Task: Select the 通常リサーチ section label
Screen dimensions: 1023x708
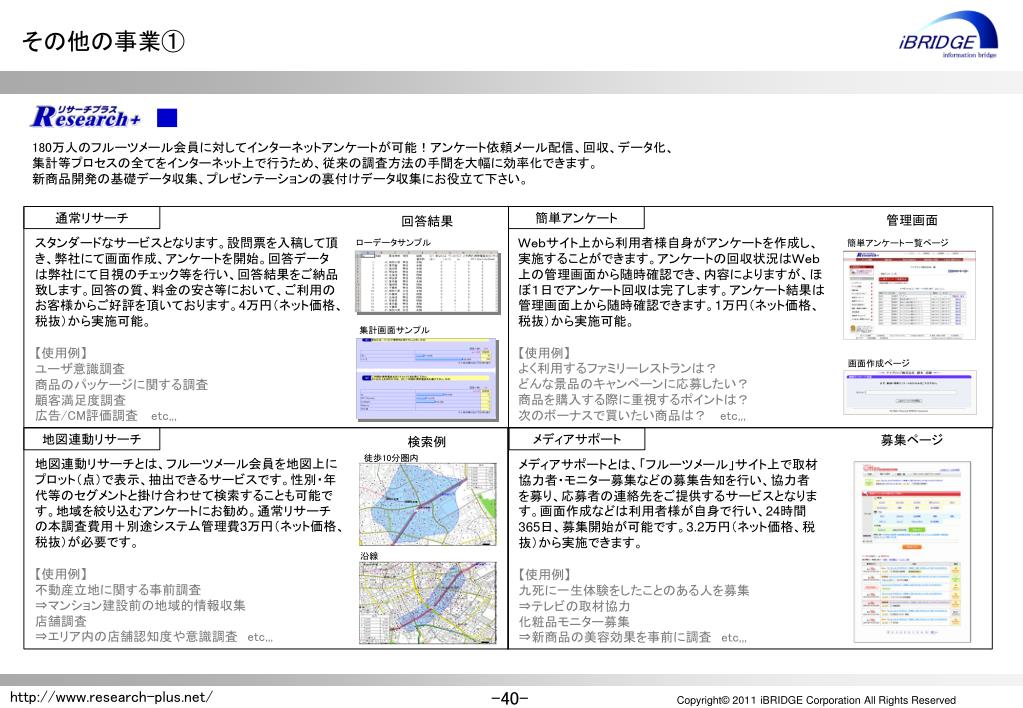Action: click(x=91, y=218)
